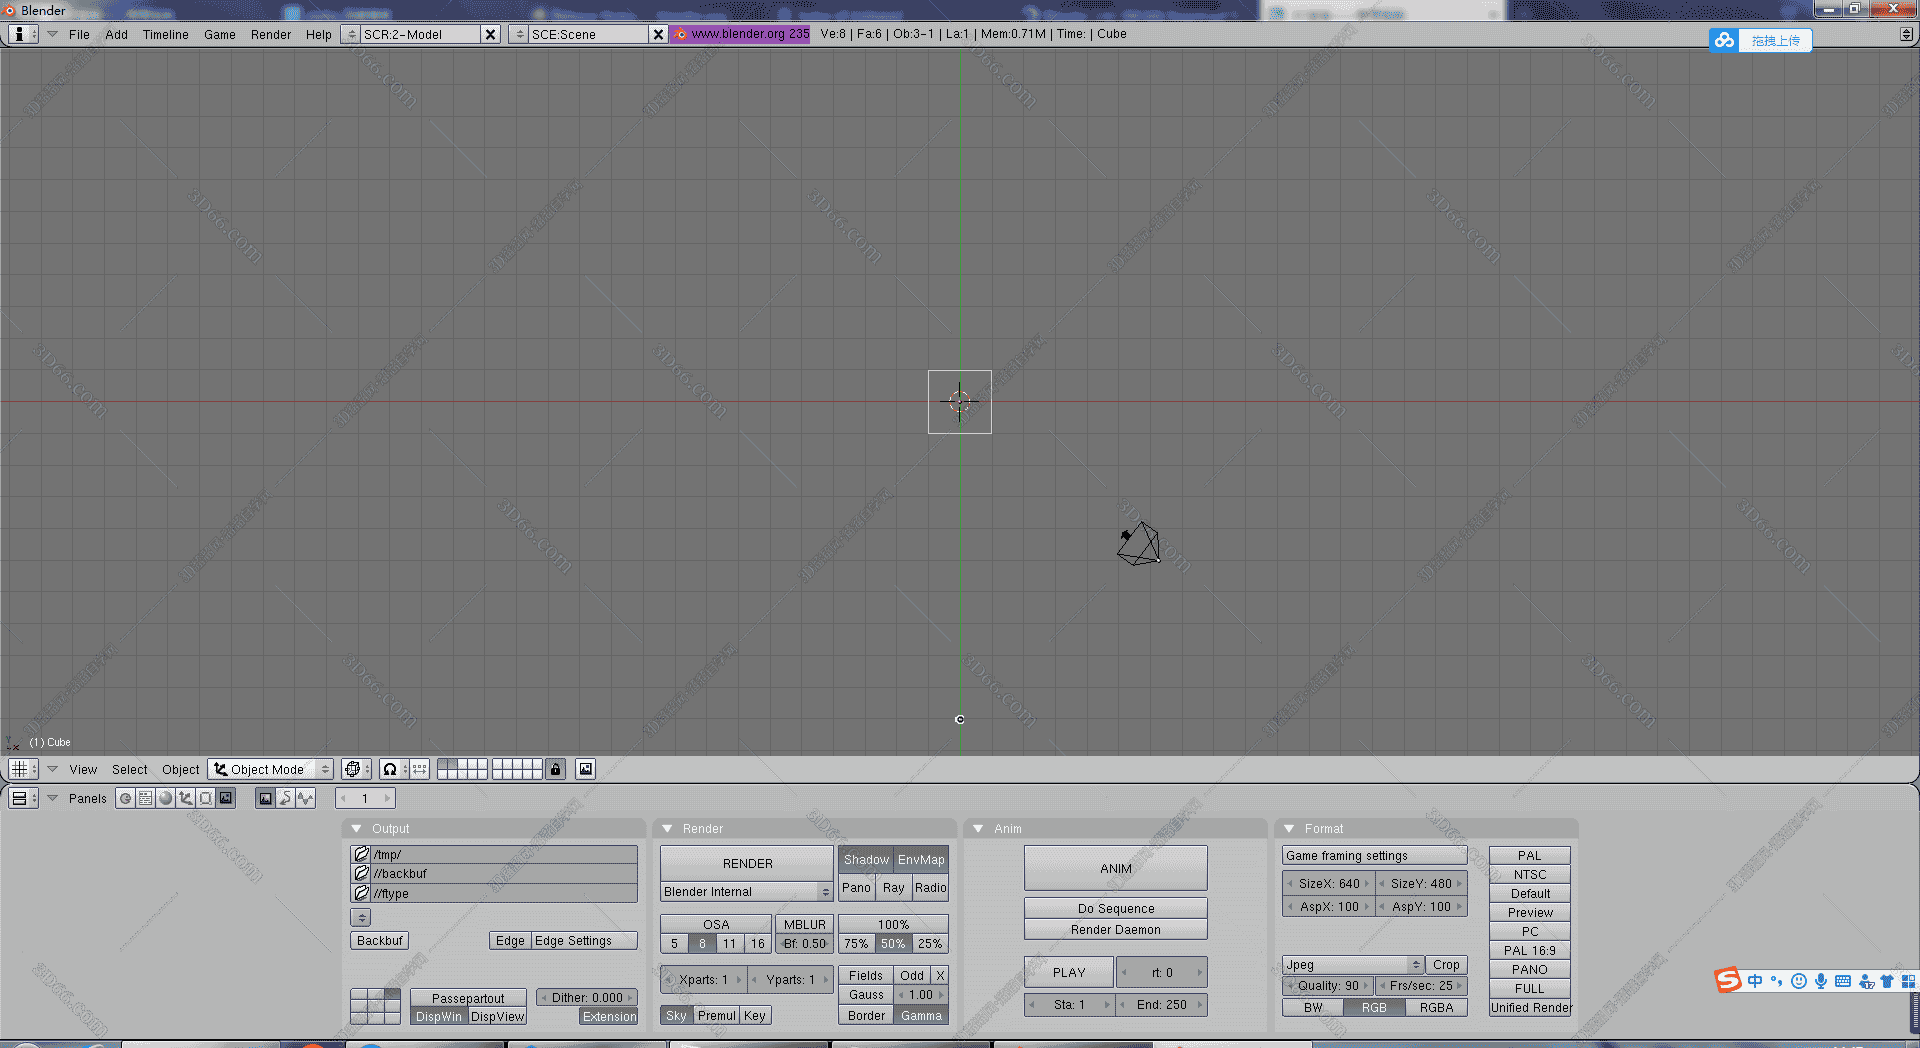The image size is (1920, 1048).
Task: Open the Logic context in the Panels header
Action: click(x=125, y=798)
